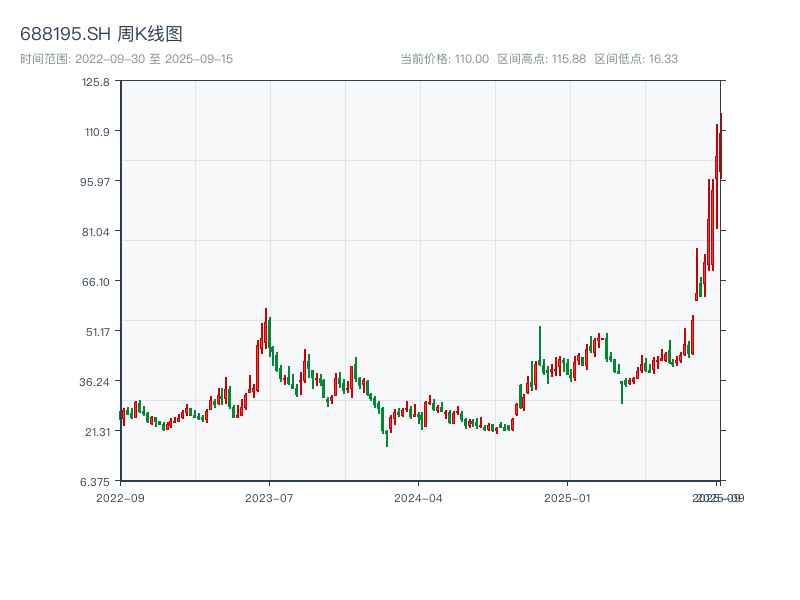Click x-axis date label 2023-07
The width and height of the screenshot is (800, 600).
pos(269,498)
